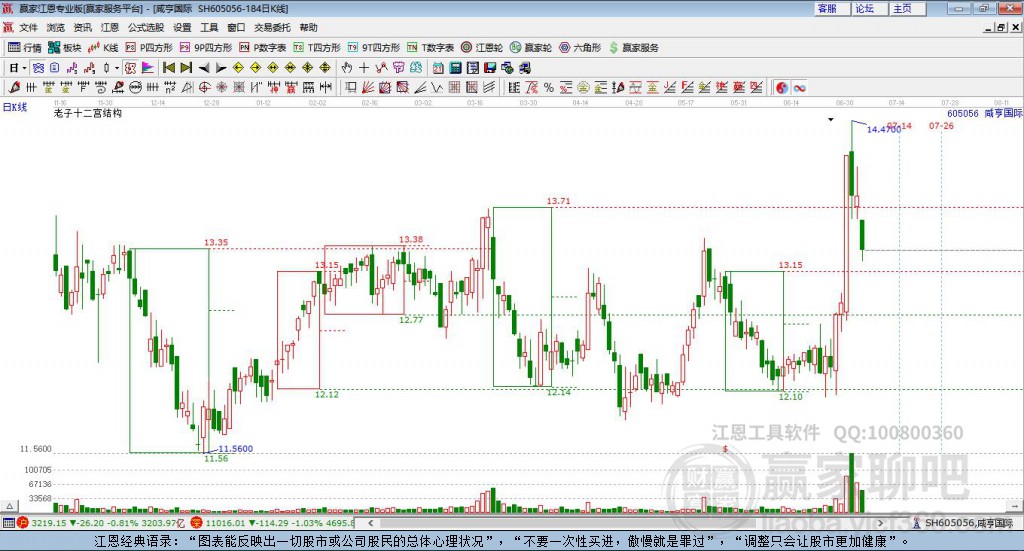Open the candle style dropdown arrow
Screen dimensions: 1024x551
point(117,68)
